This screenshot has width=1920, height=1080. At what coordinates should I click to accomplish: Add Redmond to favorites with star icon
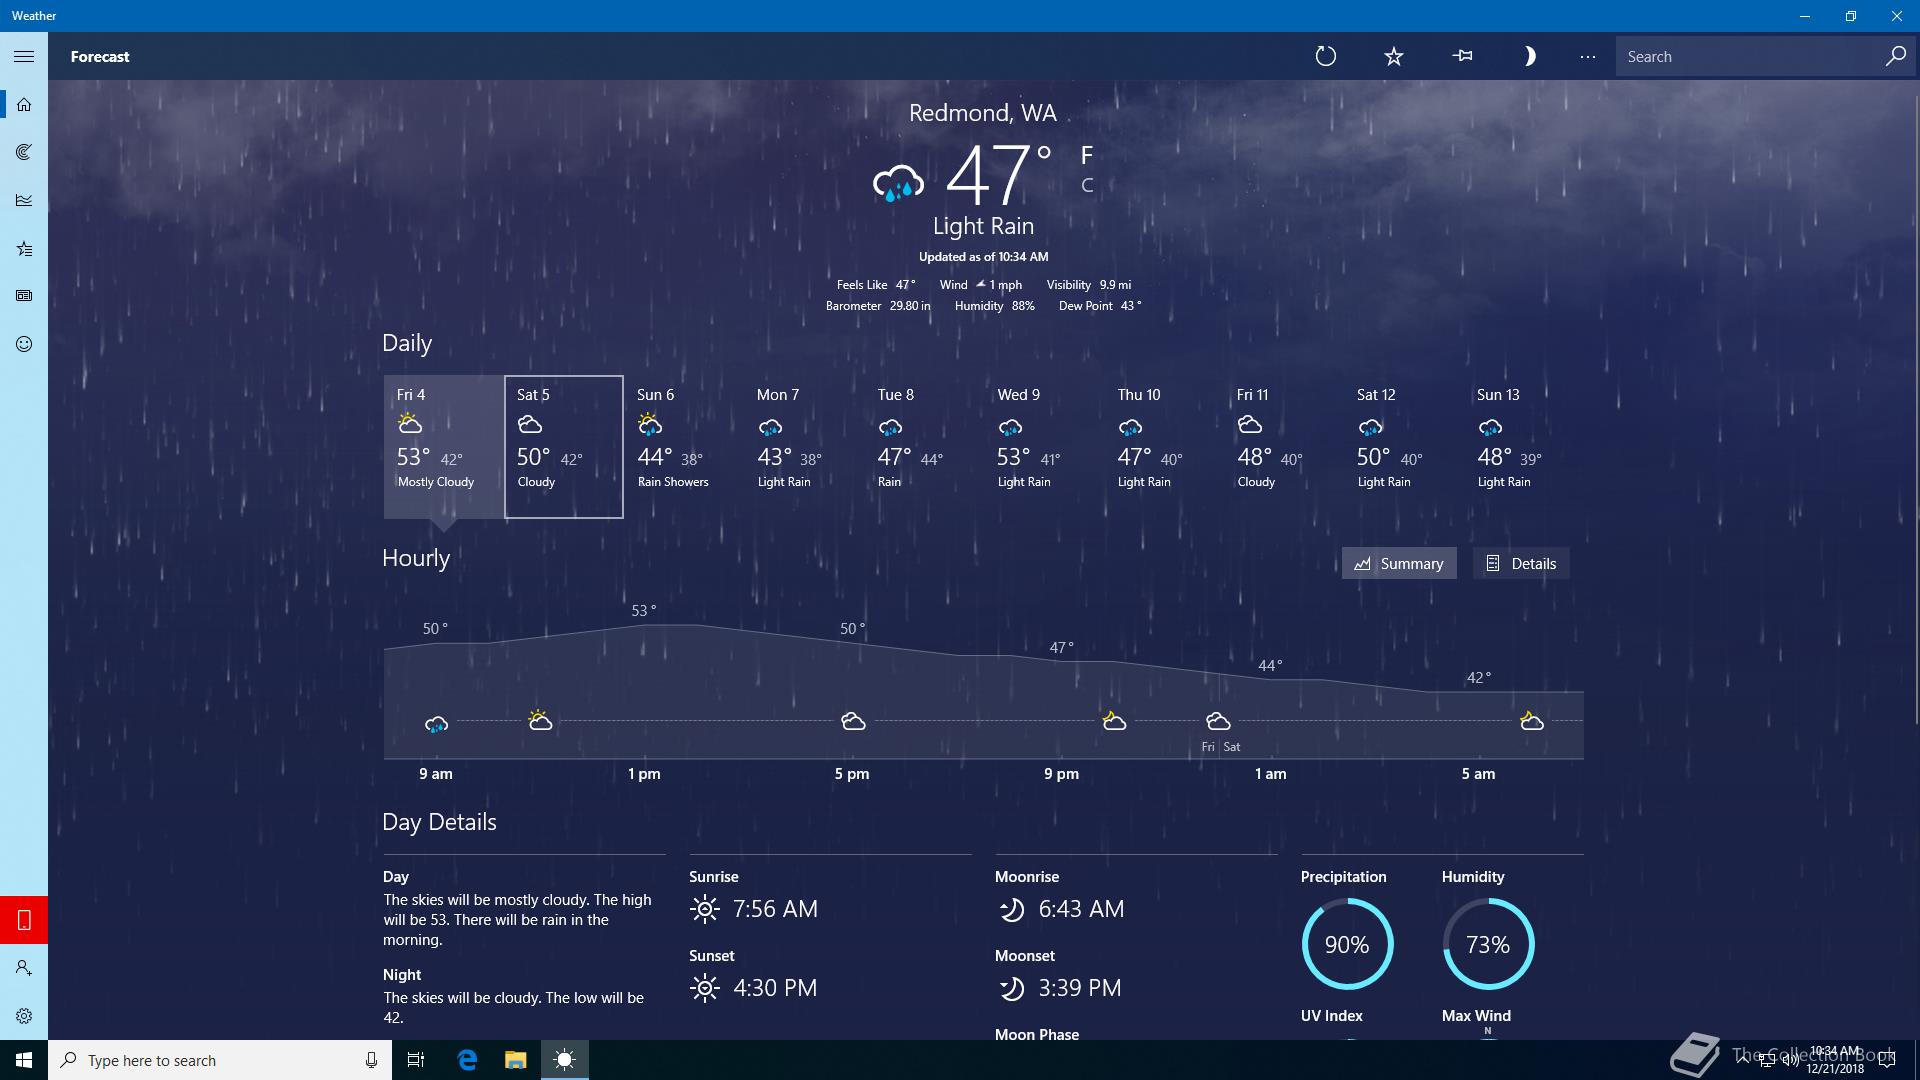click(1394, 56)
